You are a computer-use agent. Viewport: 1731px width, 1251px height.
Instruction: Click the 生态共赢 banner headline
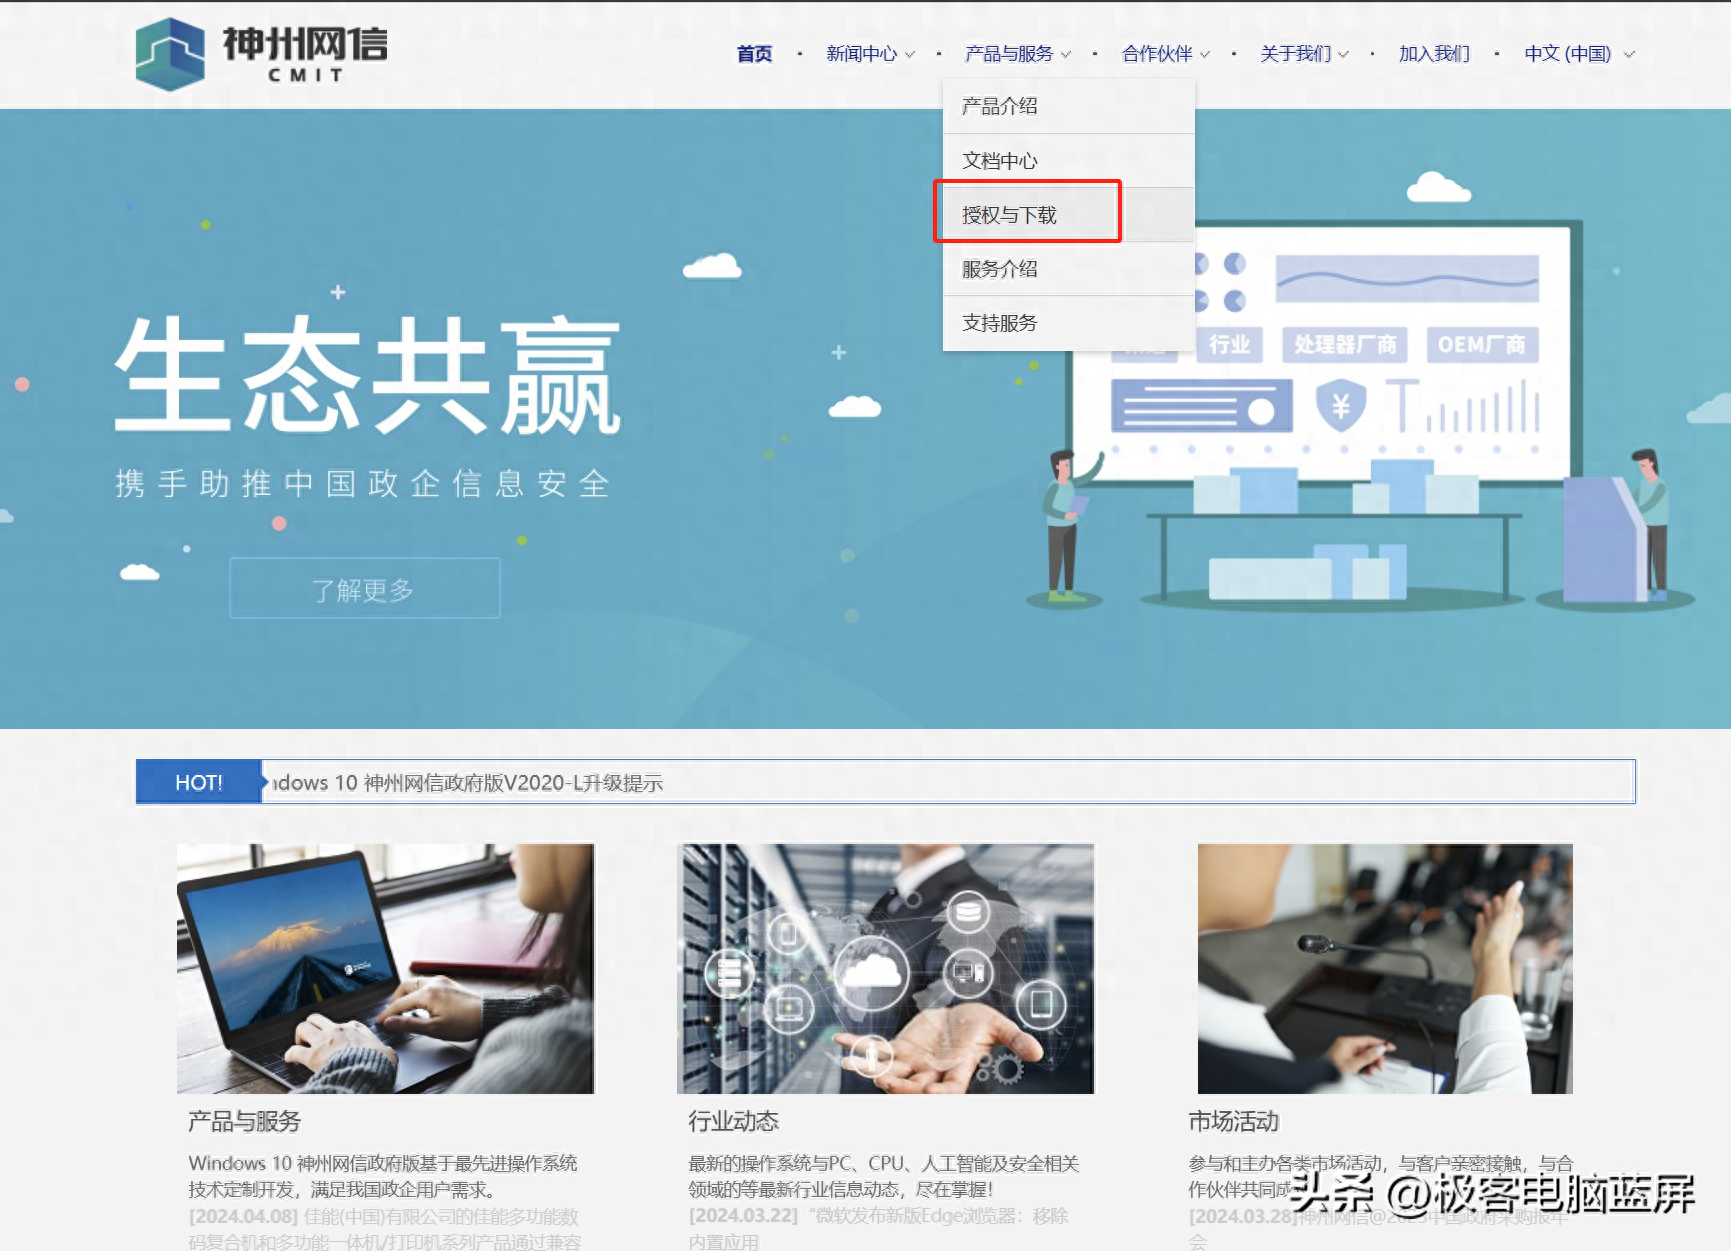(x=368, y=375)
